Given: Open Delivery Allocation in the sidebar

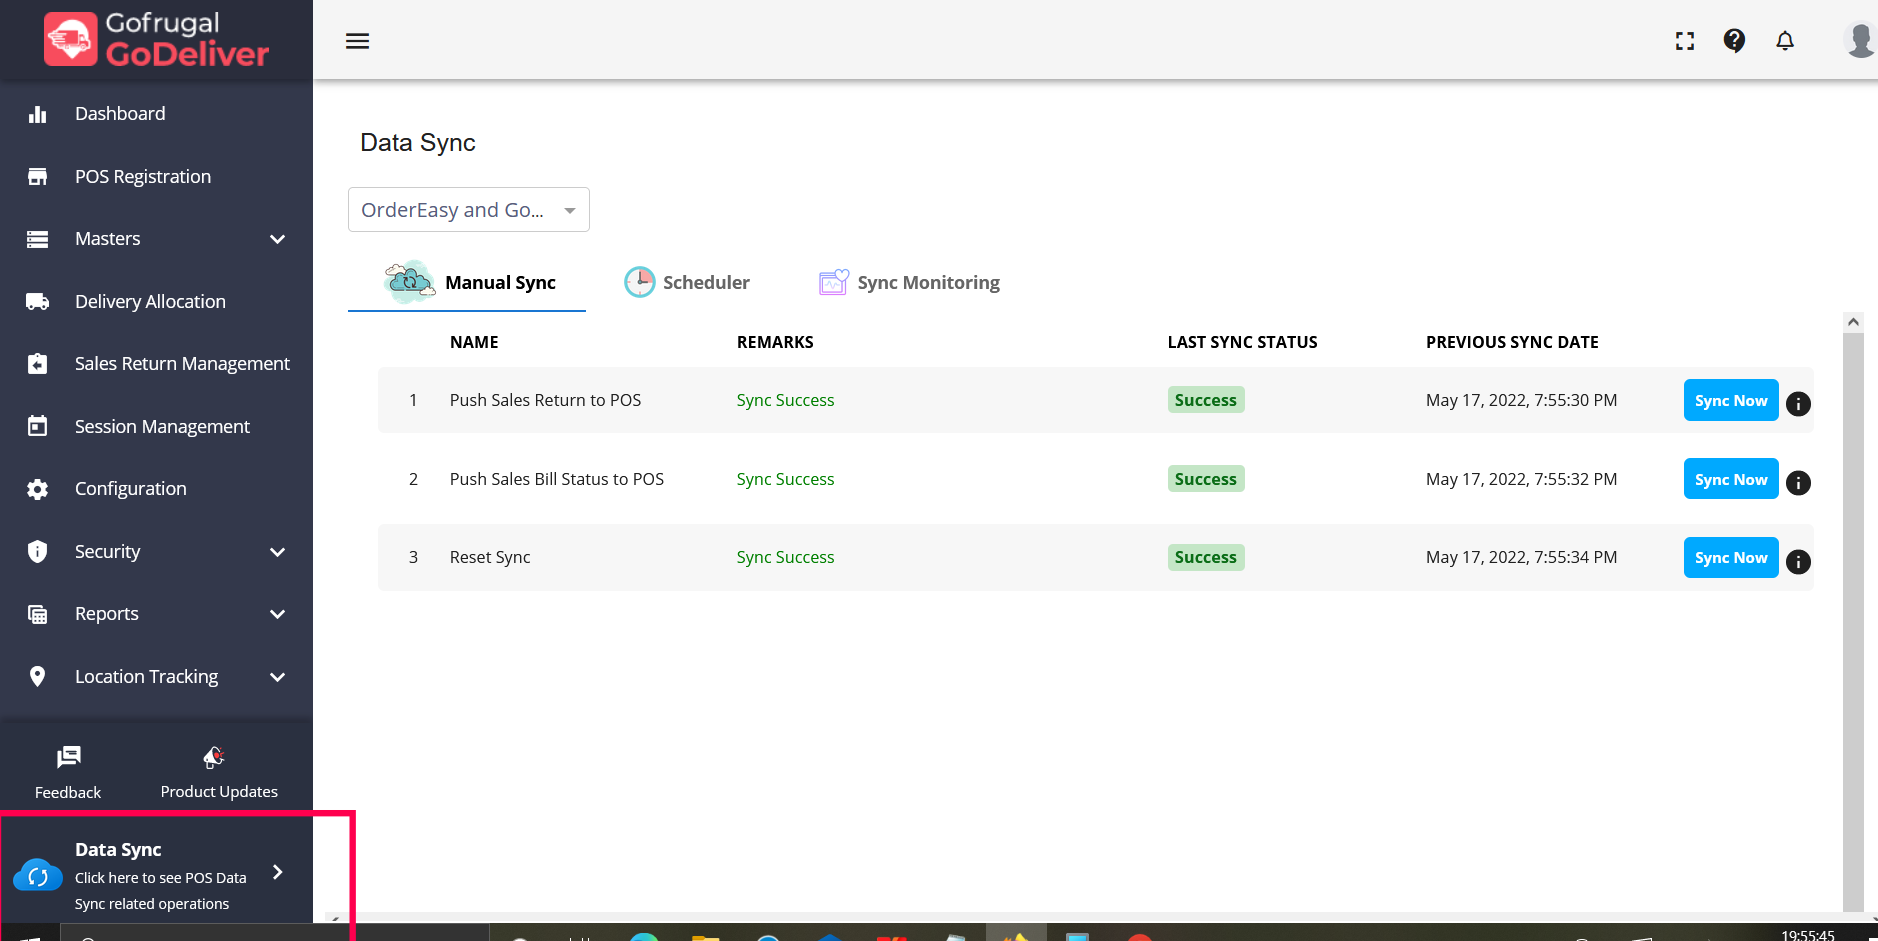Looking at the screenshot, I should pos(150,302).
